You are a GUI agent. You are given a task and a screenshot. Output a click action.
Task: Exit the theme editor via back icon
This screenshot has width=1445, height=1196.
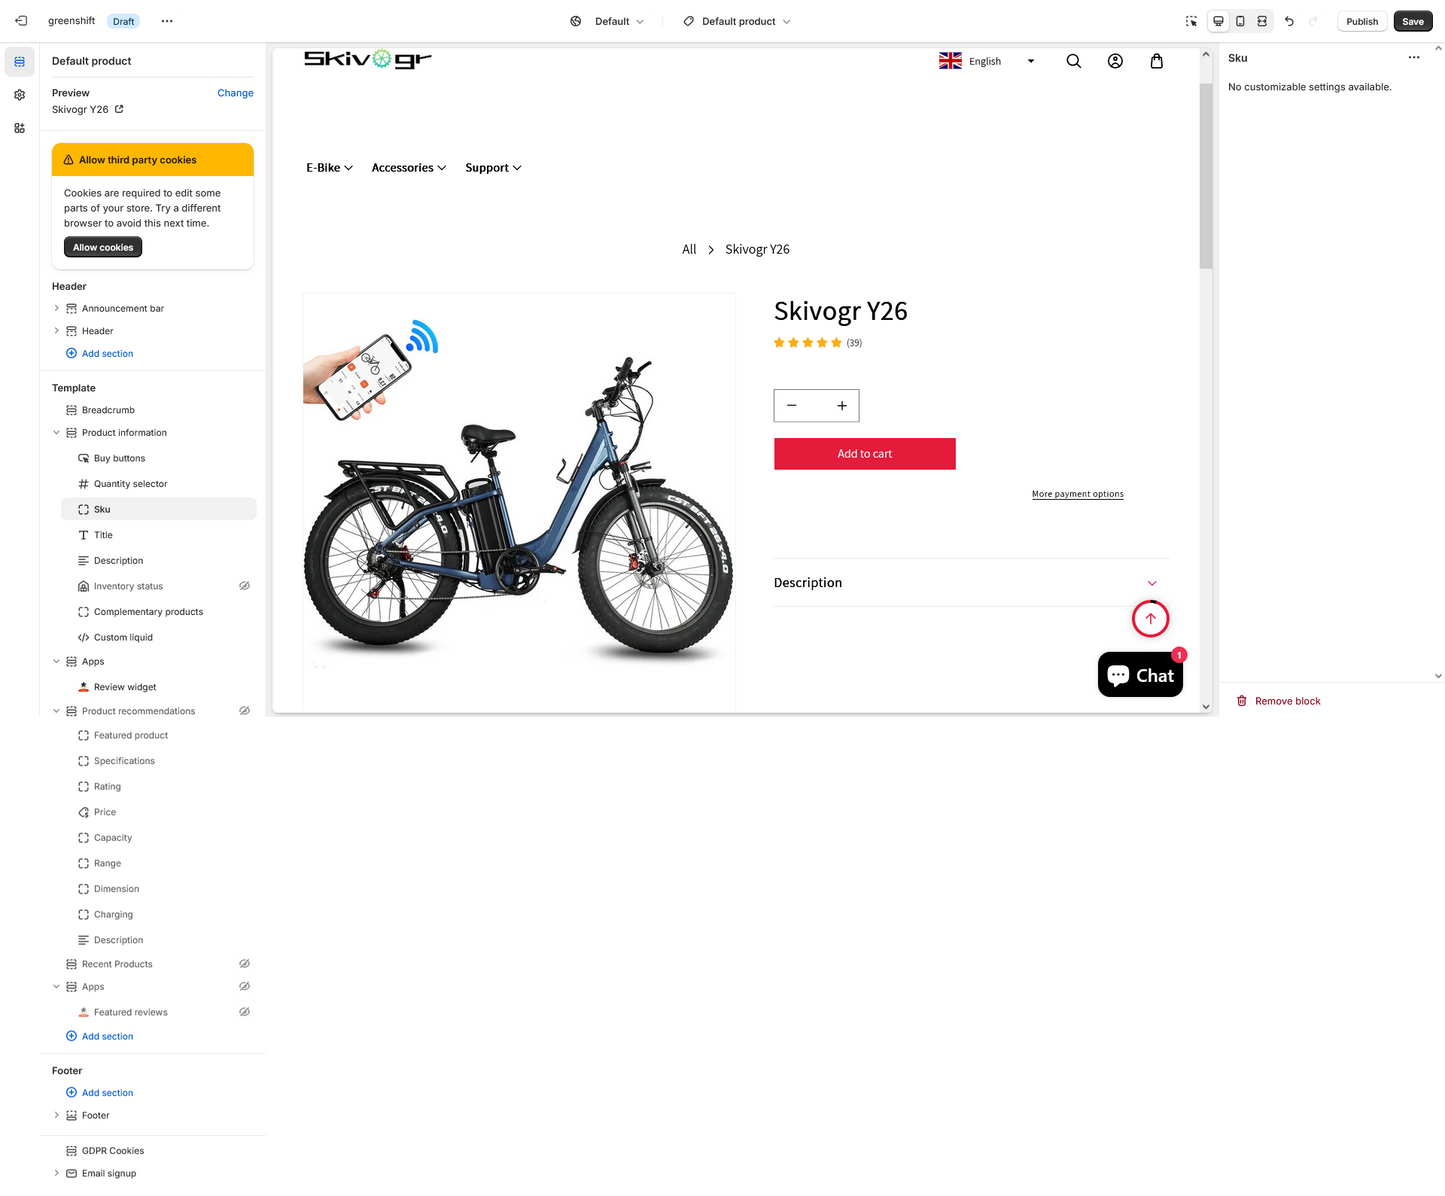tap(21, 21)
